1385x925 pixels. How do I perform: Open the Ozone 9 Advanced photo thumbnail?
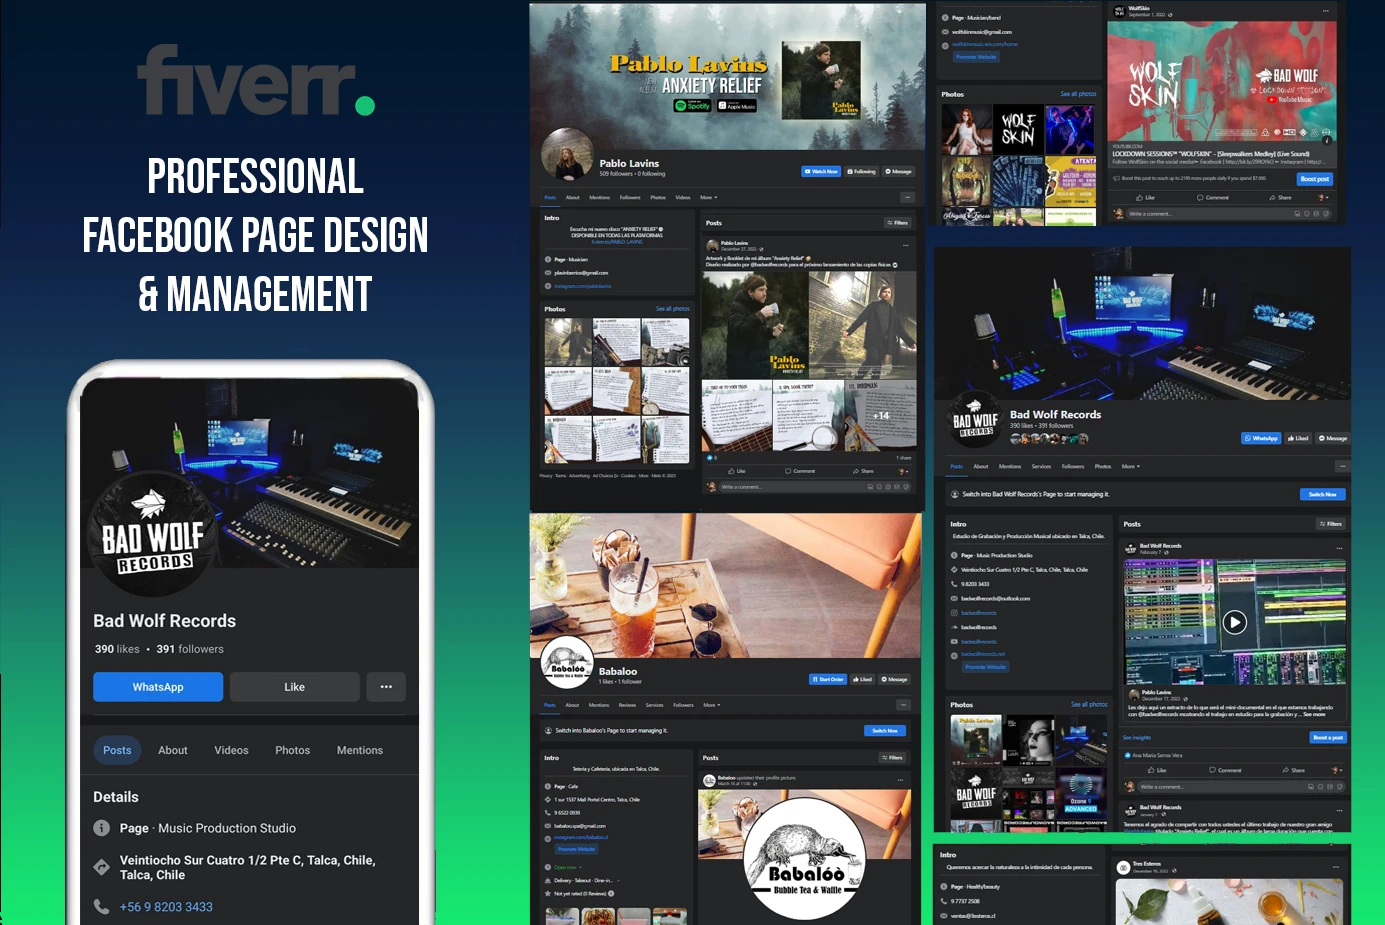1081,792
